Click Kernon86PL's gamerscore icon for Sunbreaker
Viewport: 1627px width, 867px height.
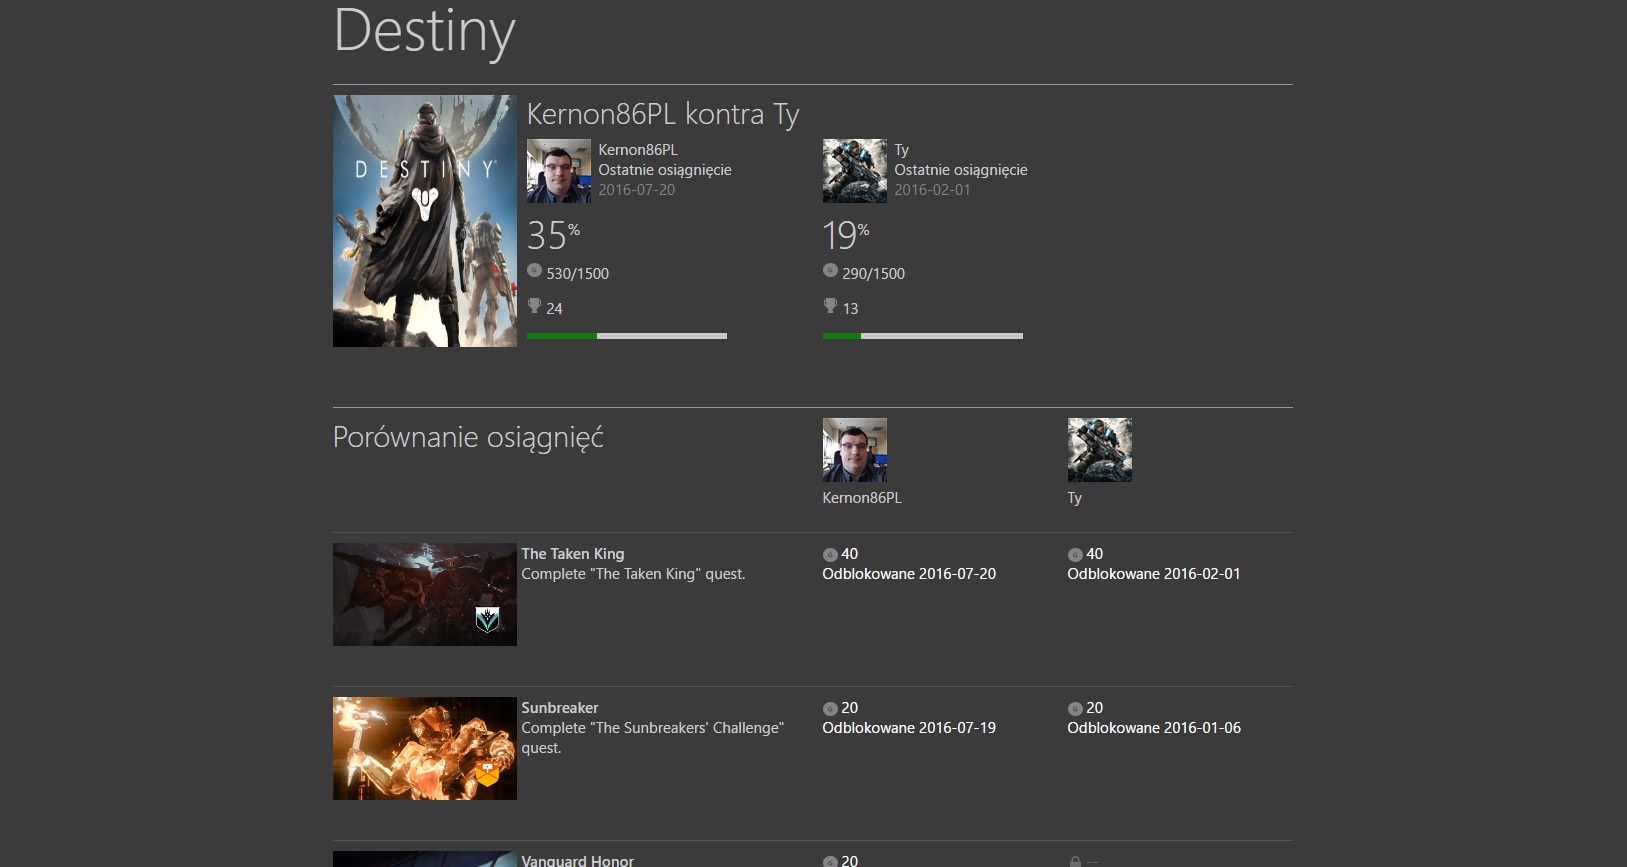[830, 709]
